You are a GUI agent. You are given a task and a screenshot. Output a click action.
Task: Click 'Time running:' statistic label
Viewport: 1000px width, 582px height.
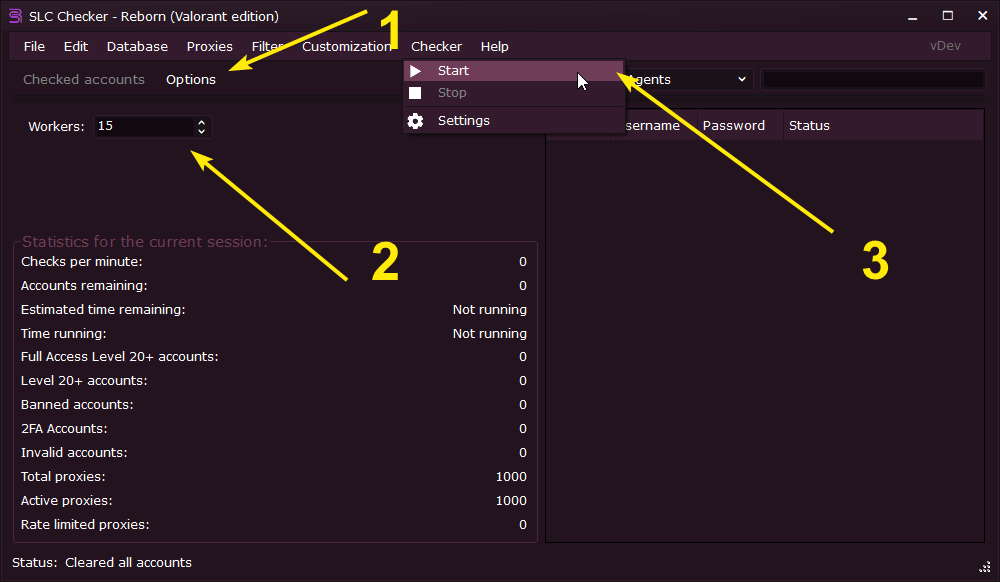[63, 333]
